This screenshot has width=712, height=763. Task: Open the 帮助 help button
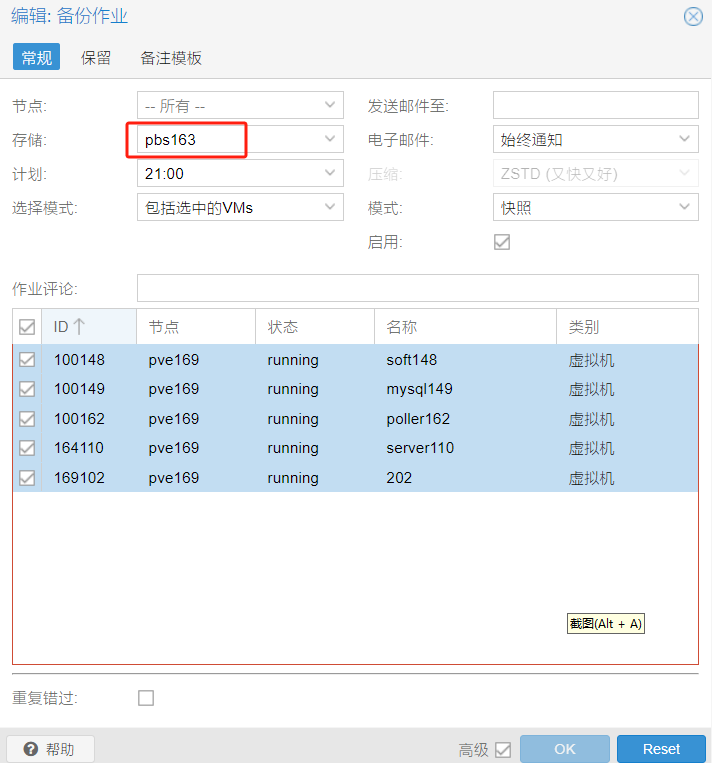click(50, 749)
